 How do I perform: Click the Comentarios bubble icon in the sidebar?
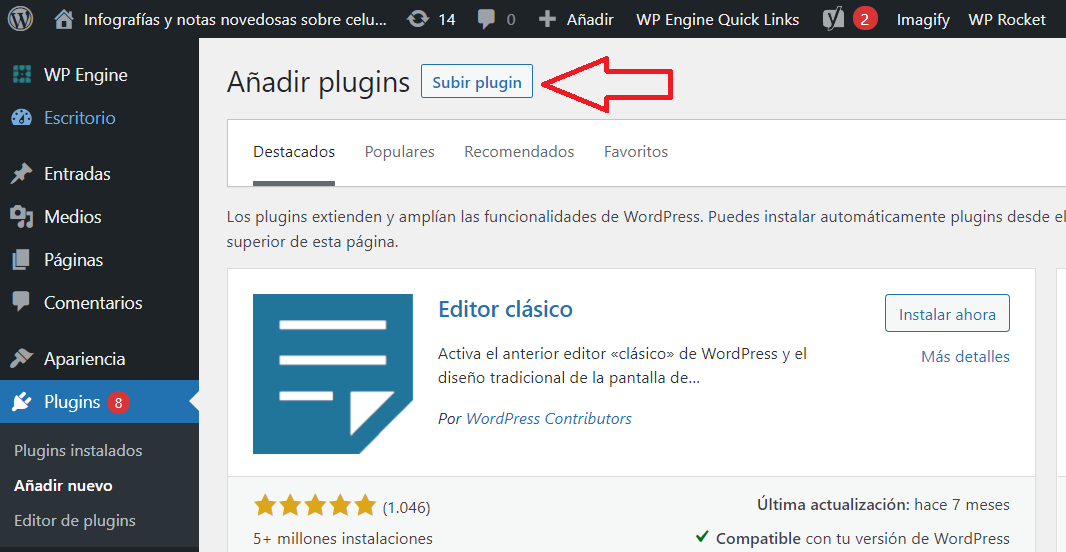pyautogui.click(x=22, y=302)
